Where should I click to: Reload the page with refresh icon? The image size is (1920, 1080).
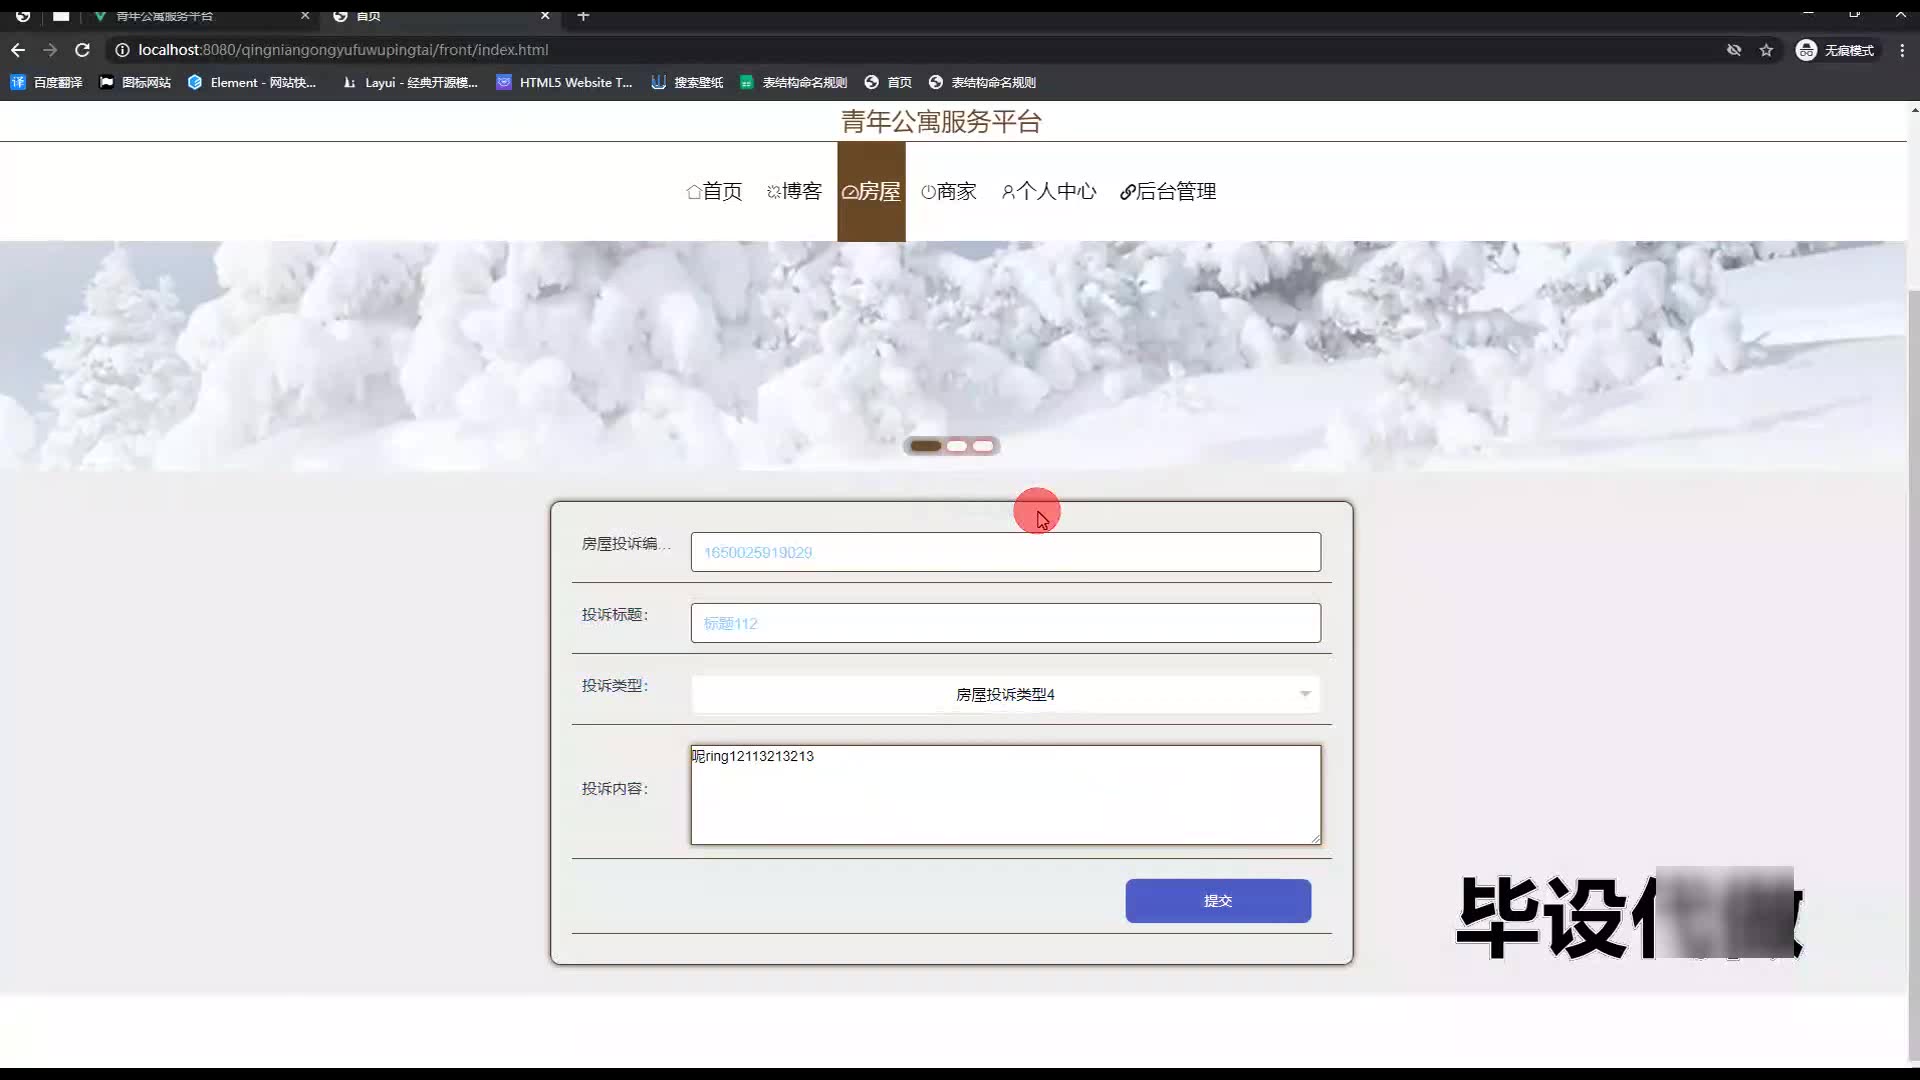83,50
